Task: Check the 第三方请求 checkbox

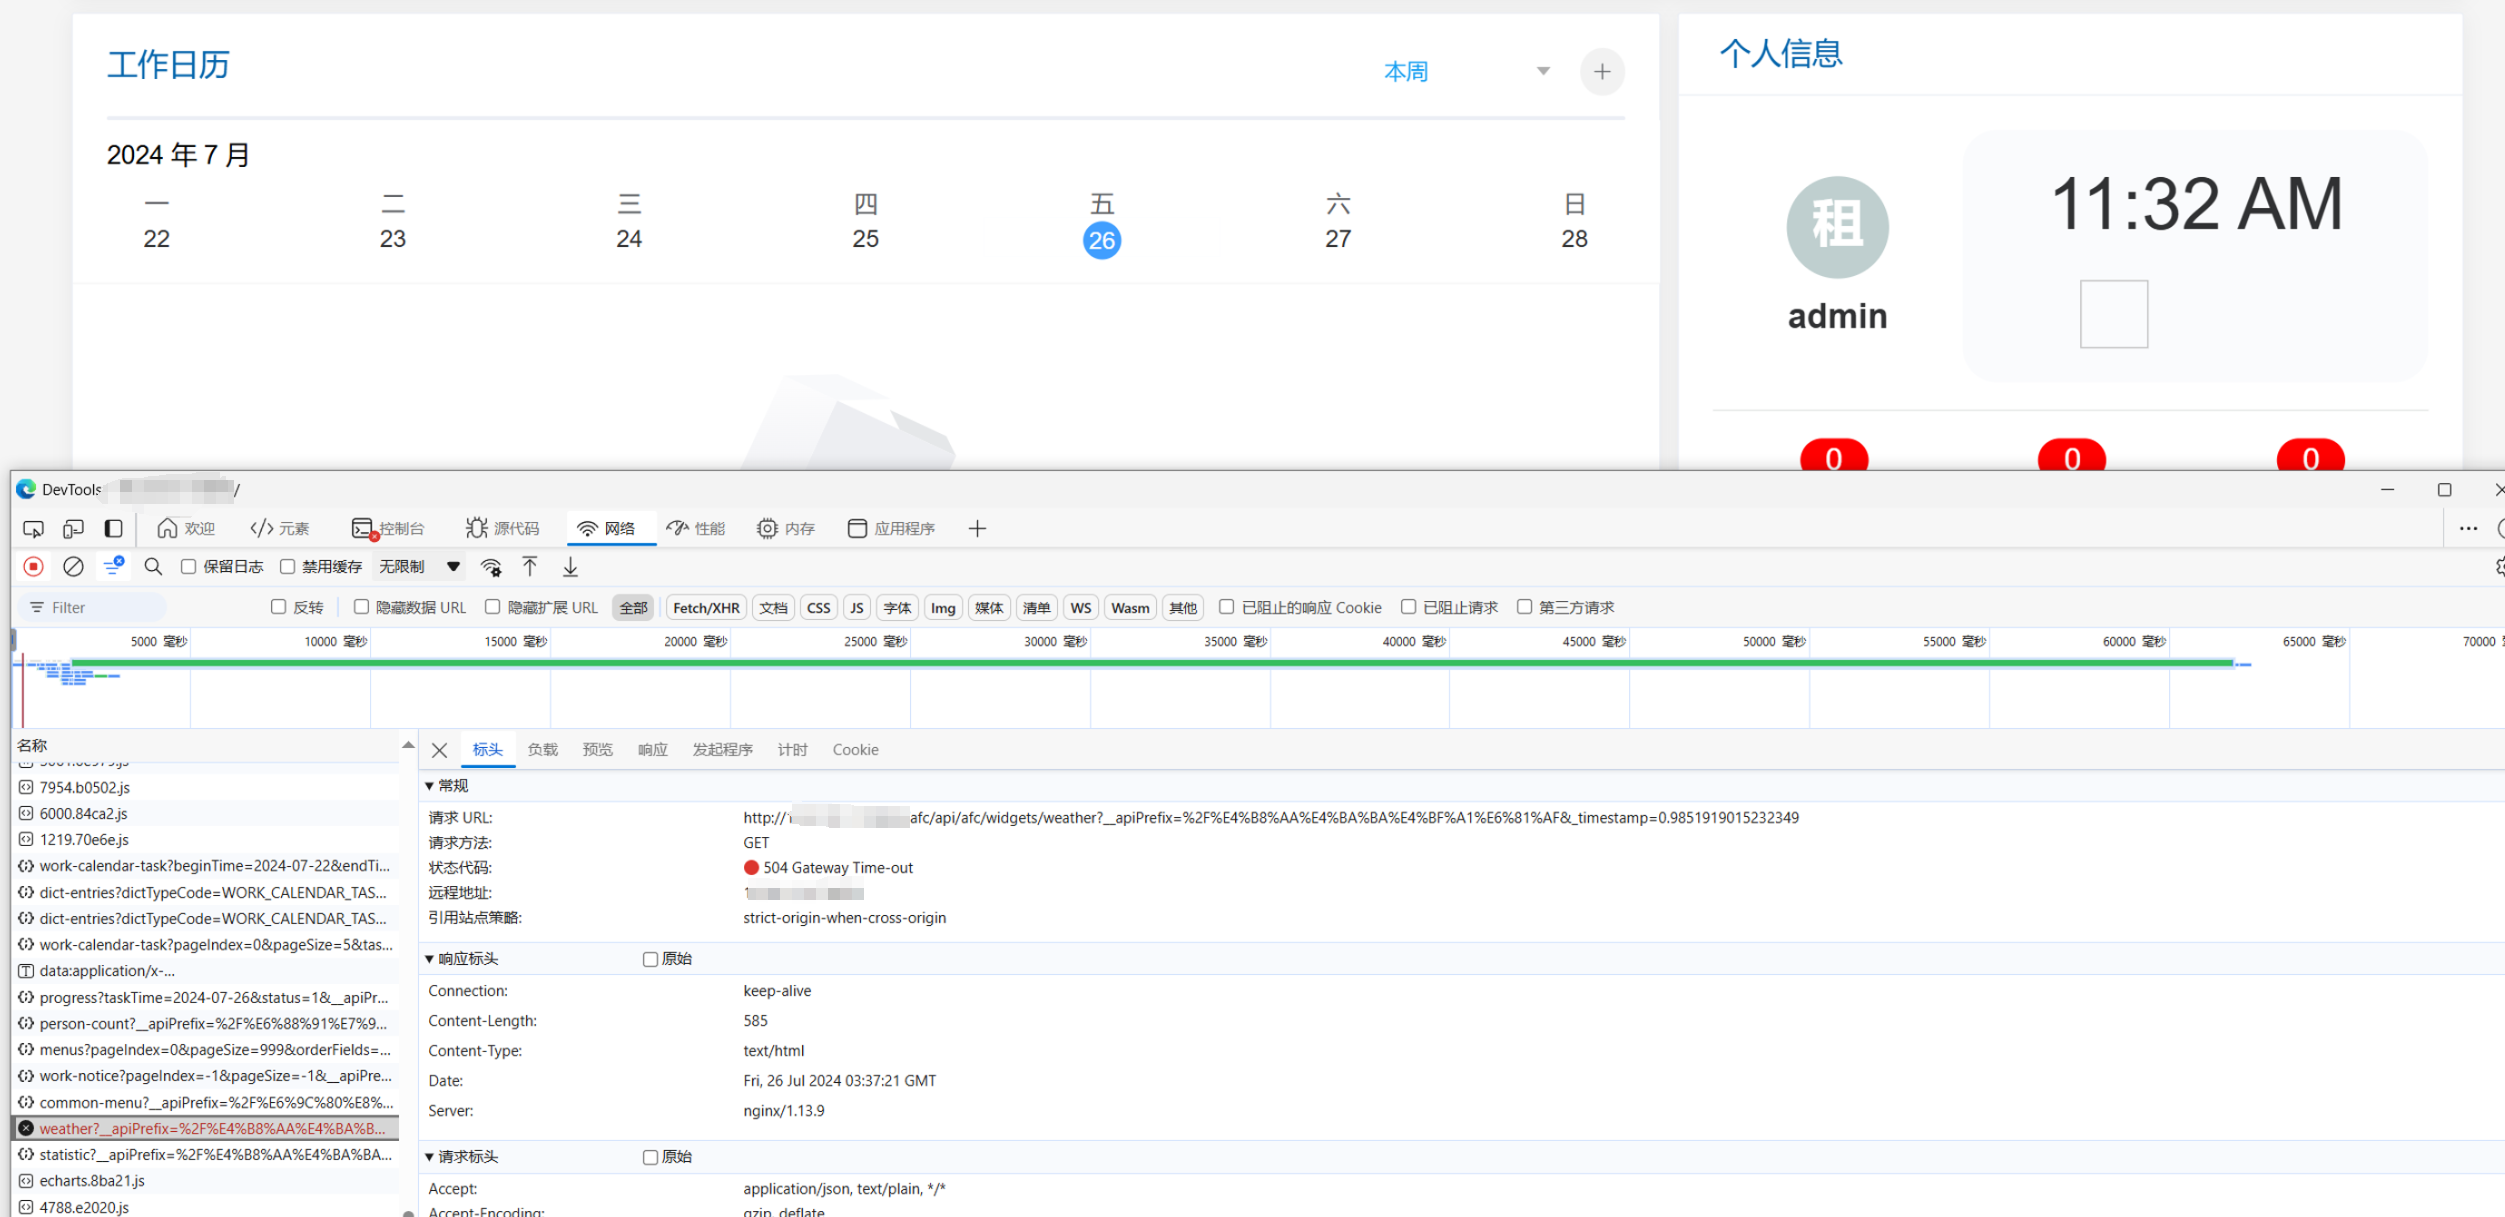Action: (1524, 607)
